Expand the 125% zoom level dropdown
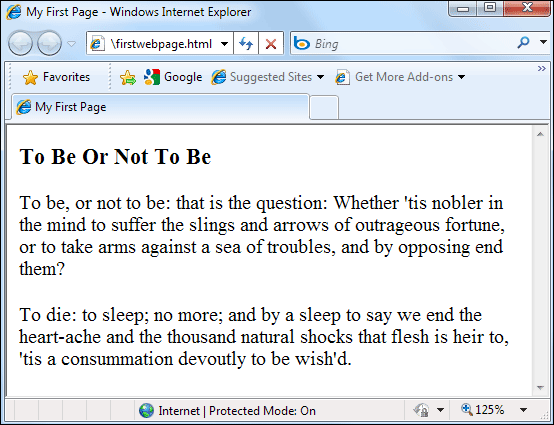Screen dimensions: 554x425 pyautogui.click(x=524, y=410)
